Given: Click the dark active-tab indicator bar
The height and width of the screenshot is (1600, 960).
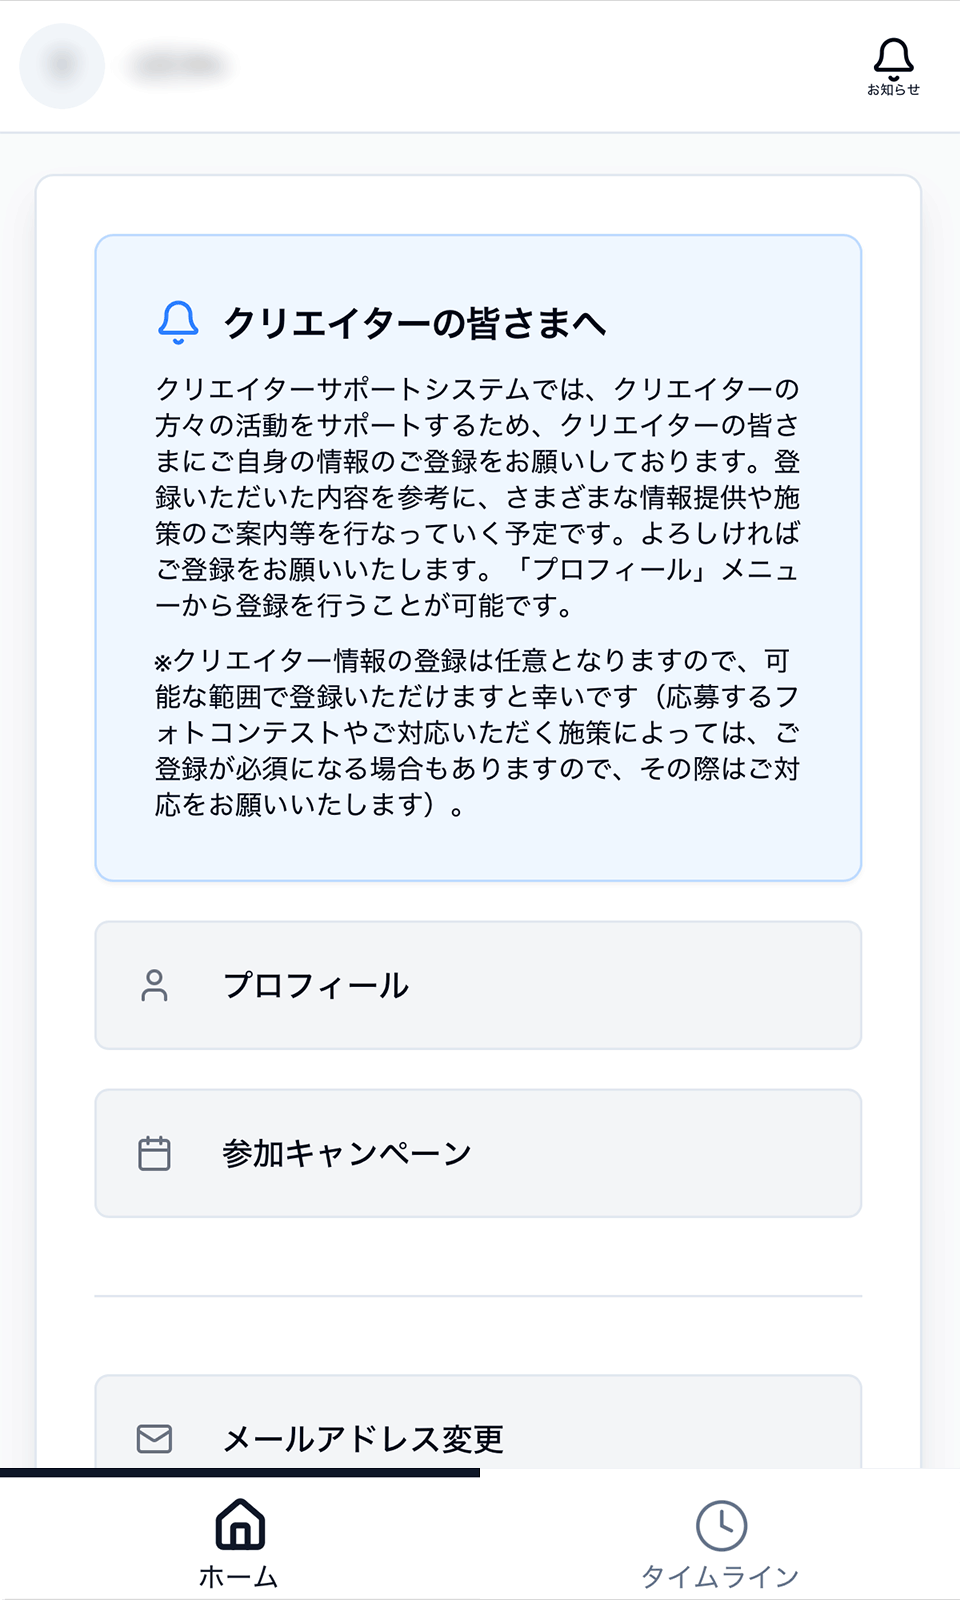Looking at the screenshot, I should click(x=240, y=1472).
